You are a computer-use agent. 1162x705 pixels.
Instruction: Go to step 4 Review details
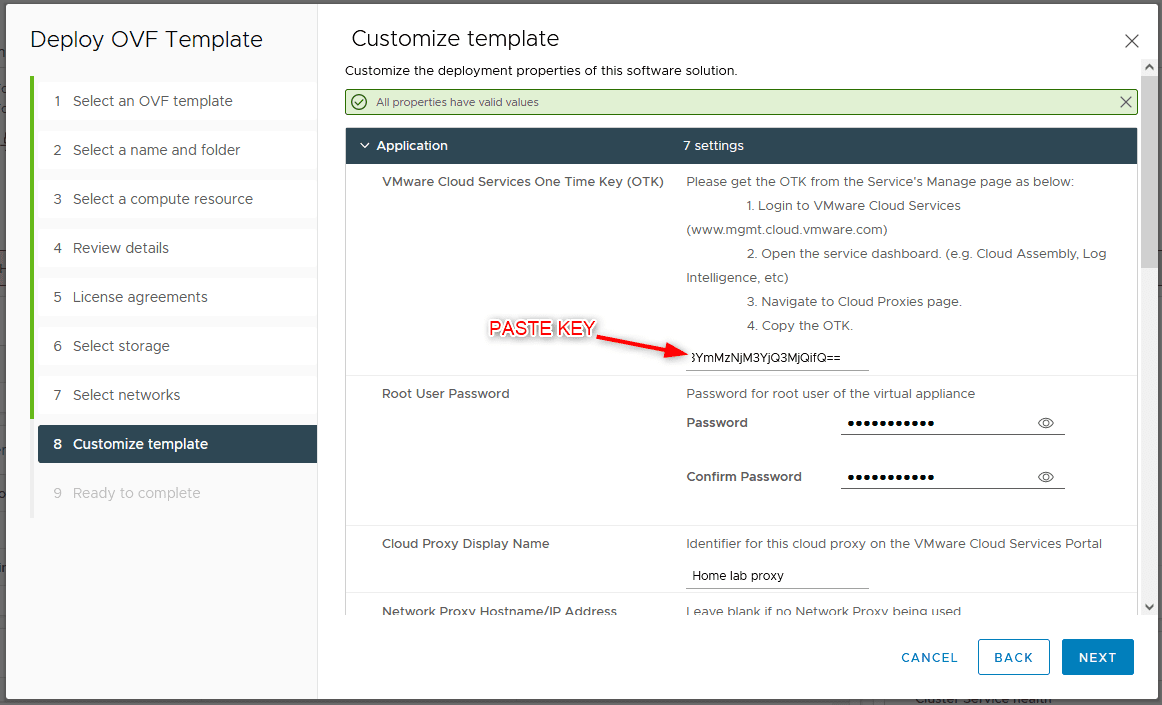tap(176, 248)
